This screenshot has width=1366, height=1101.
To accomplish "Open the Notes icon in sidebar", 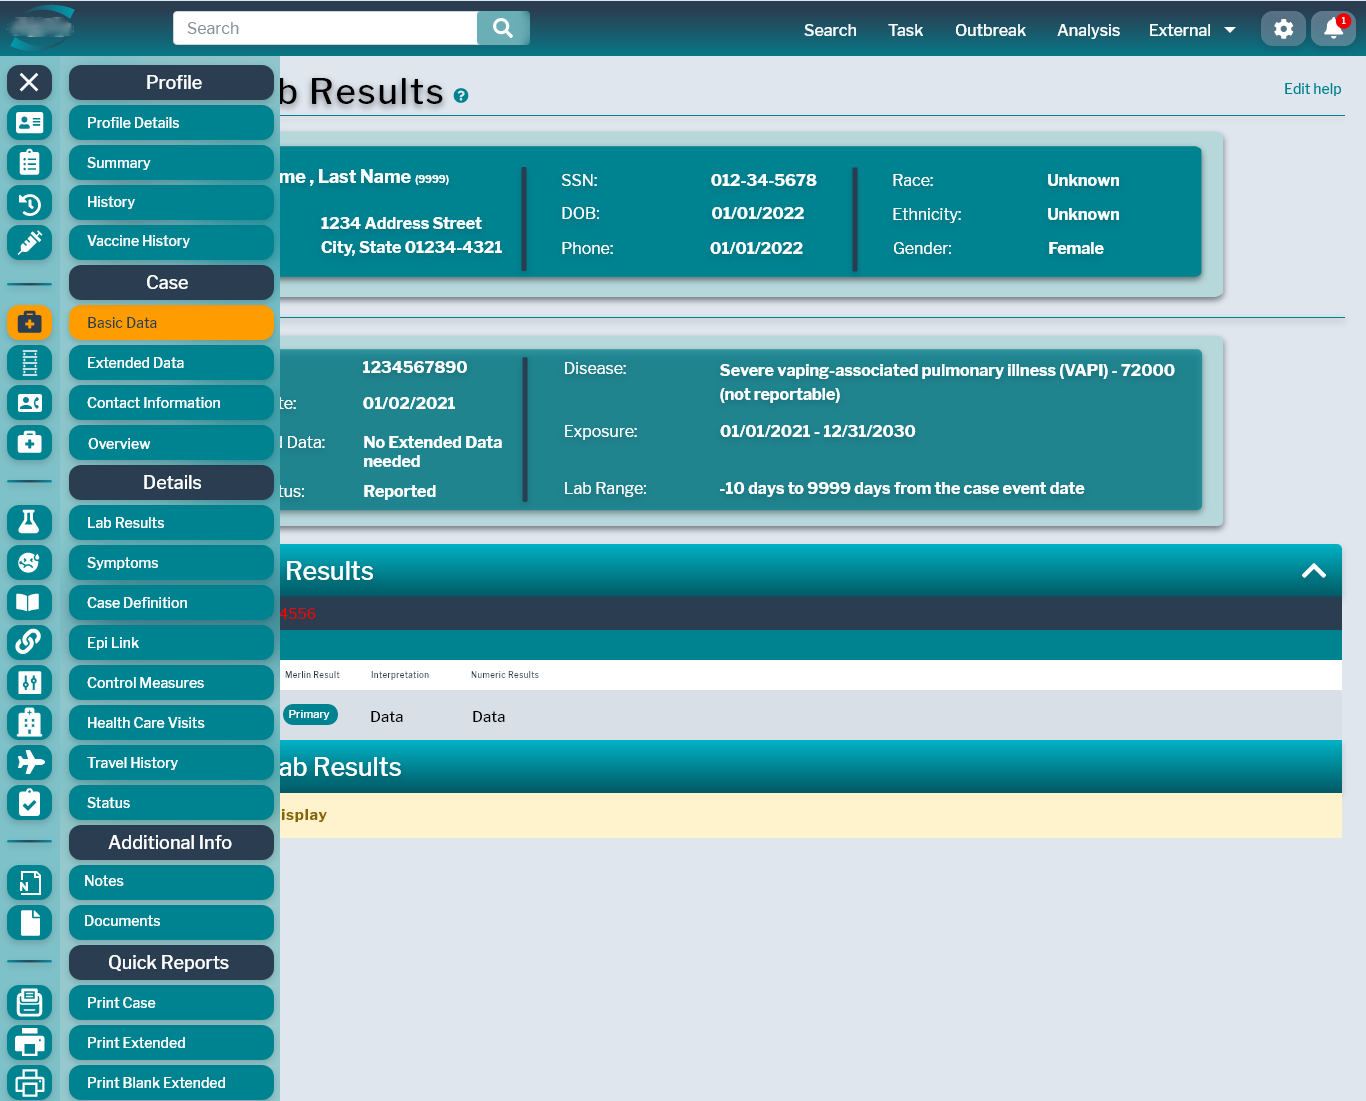I will pos(29,882).
